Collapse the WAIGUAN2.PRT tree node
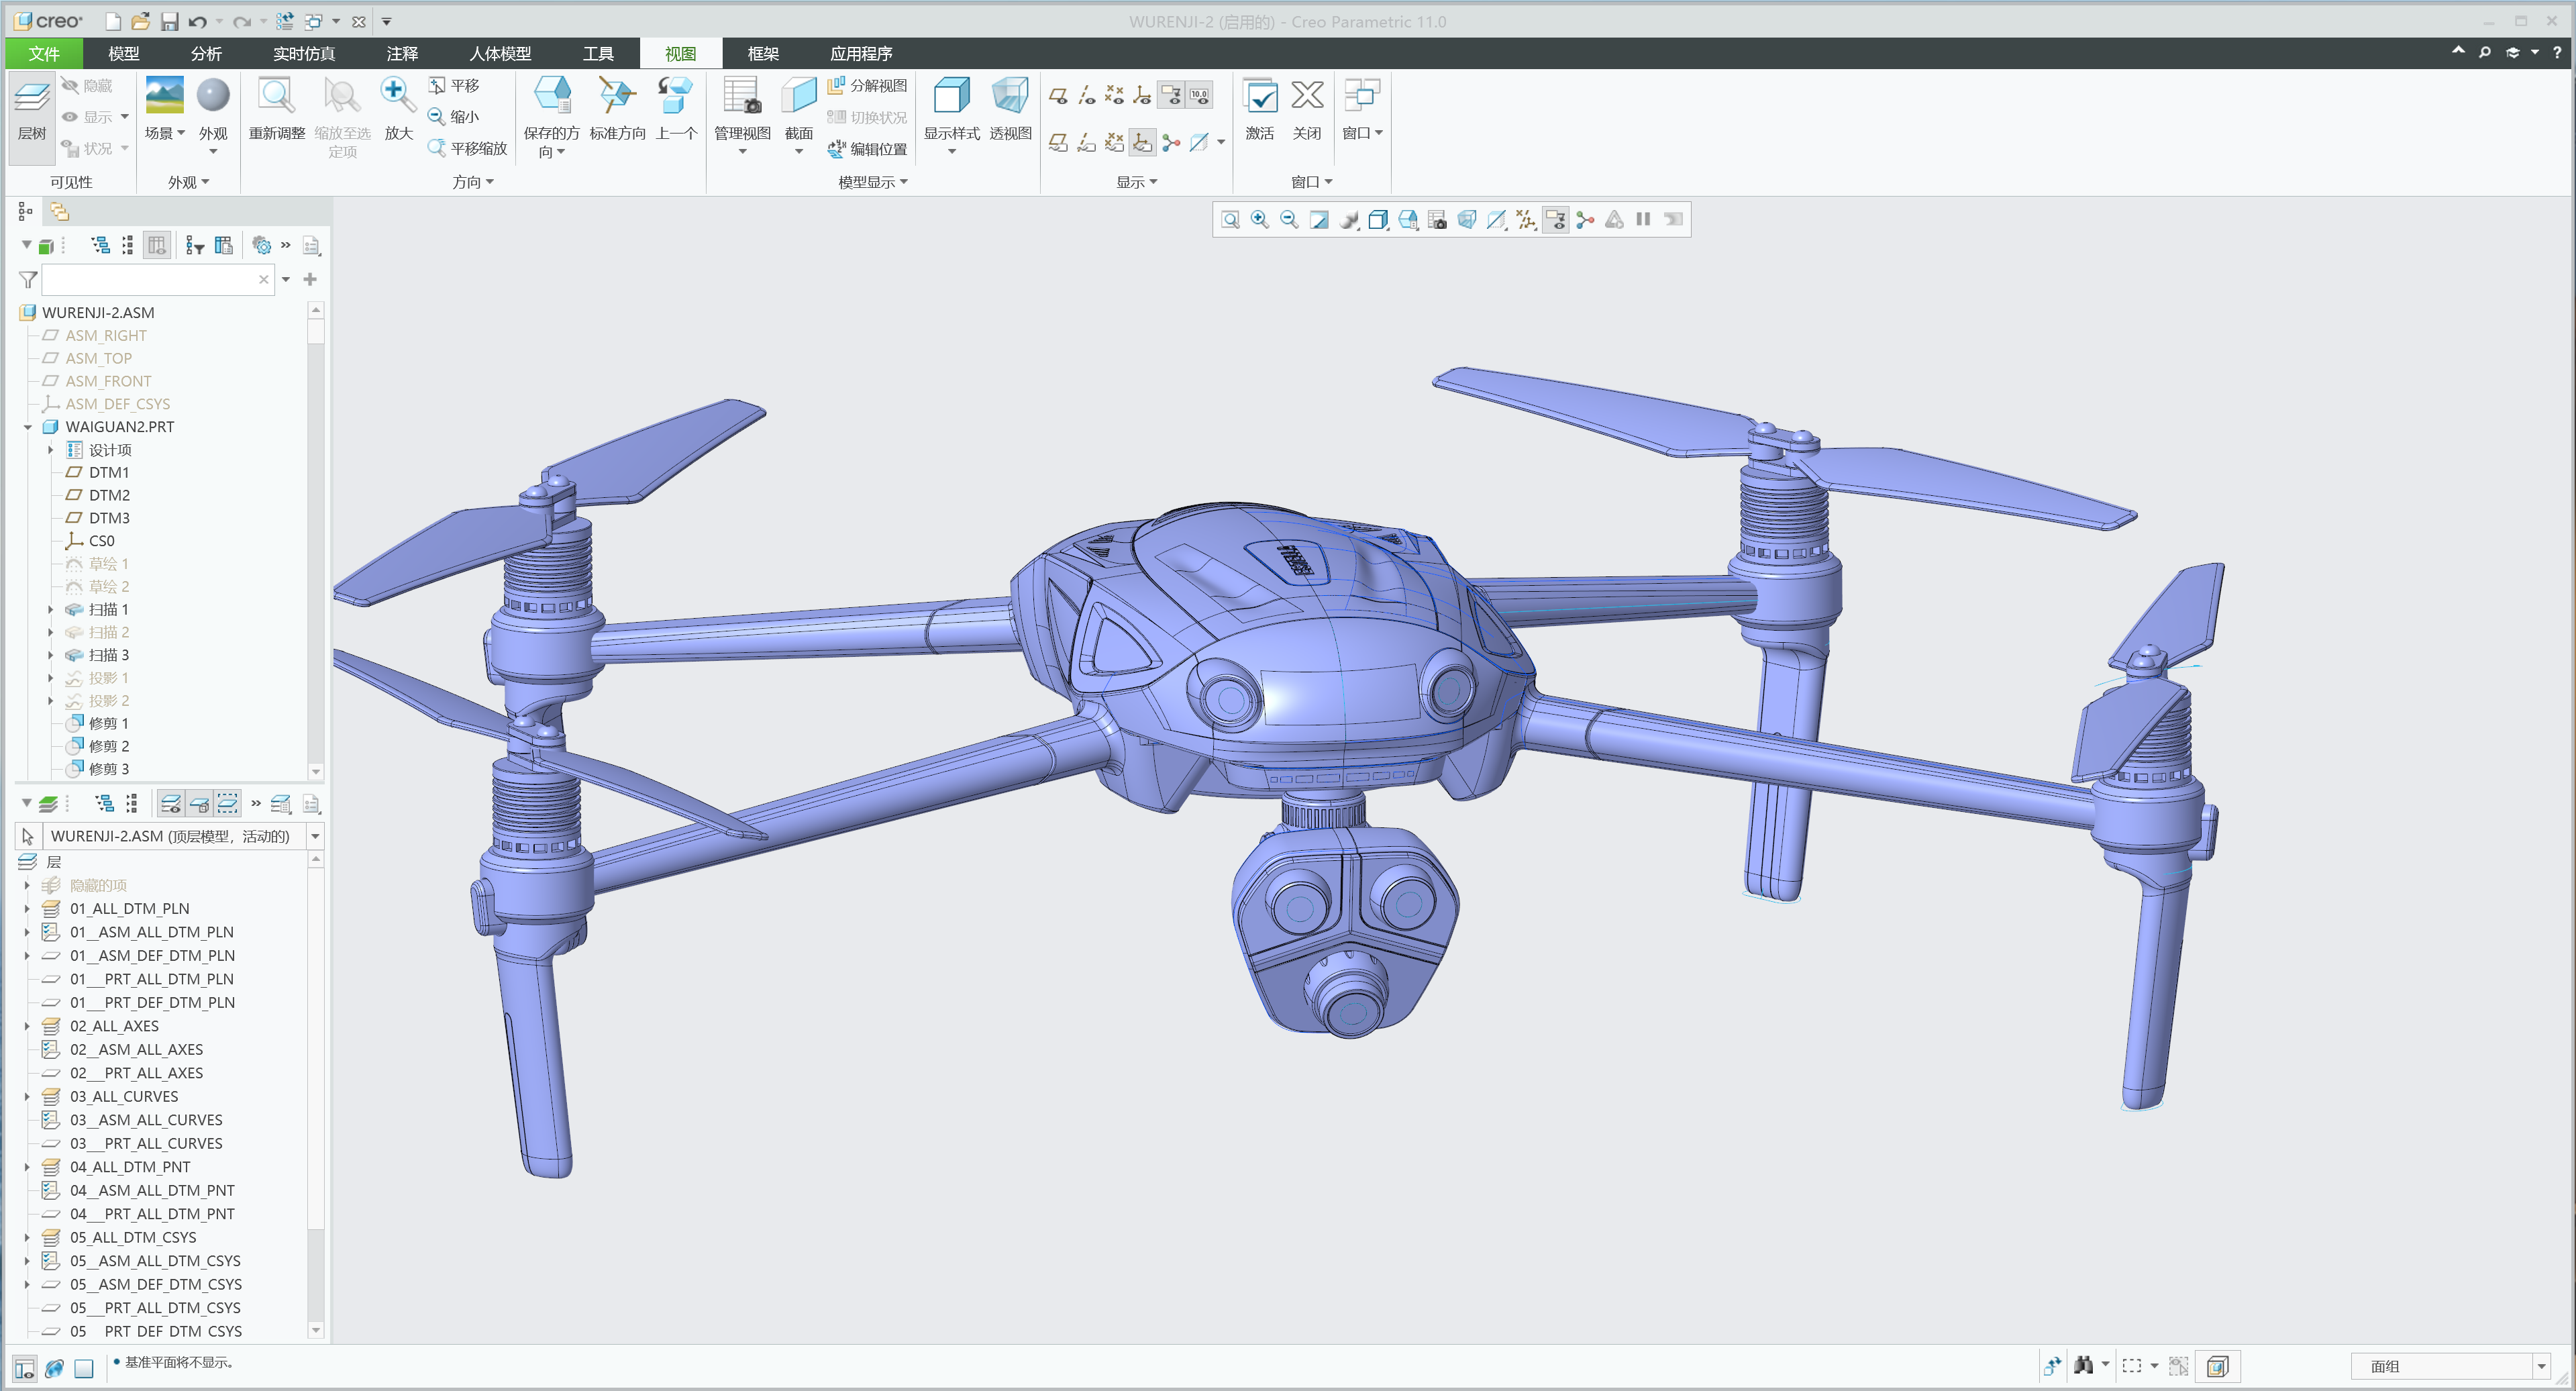2576x1391 pixels. (28, 426)
